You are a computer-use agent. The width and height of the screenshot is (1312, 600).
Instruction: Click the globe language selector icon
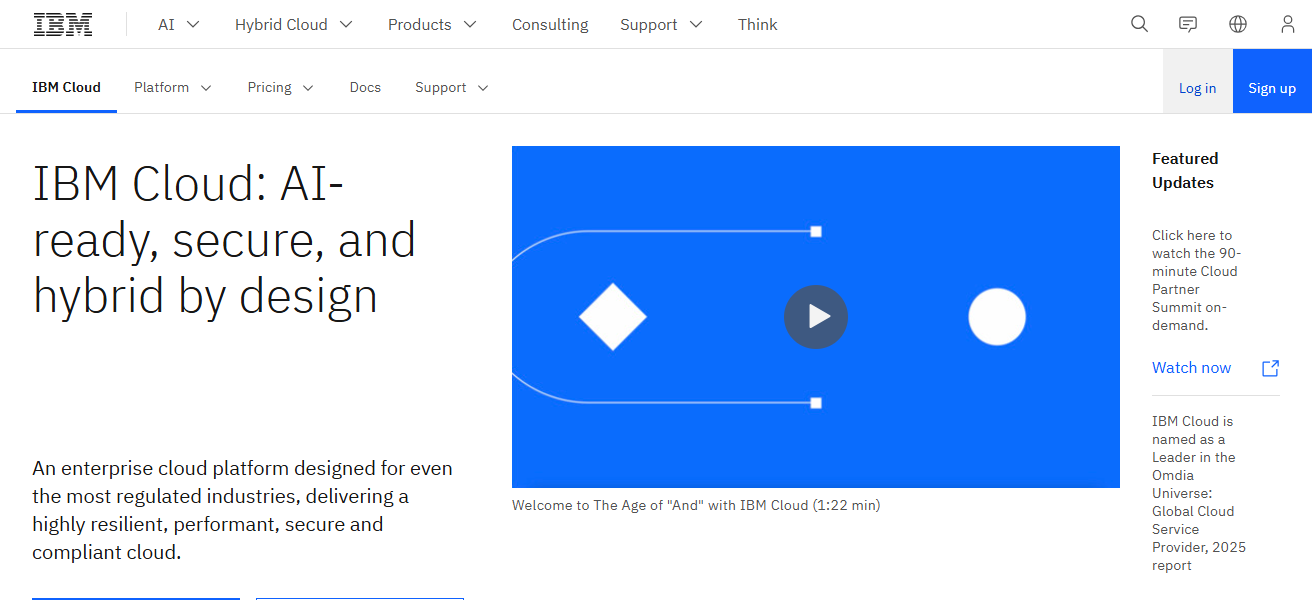pos(1238,24)
